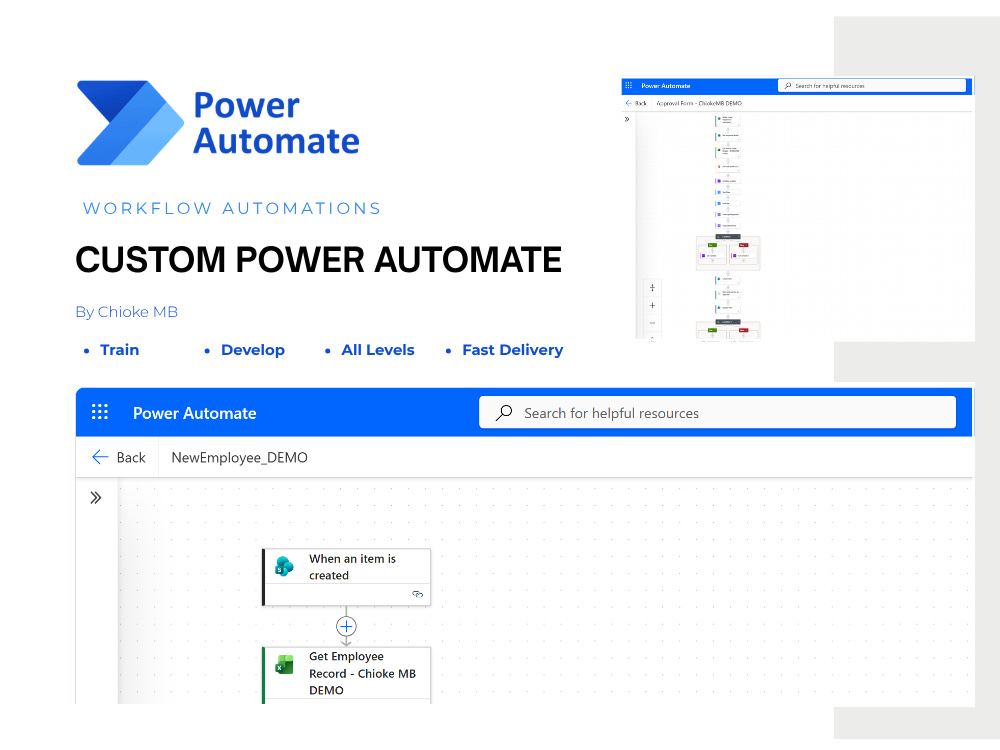Click the Excel icon on Get Employee Record

point(284,665)
